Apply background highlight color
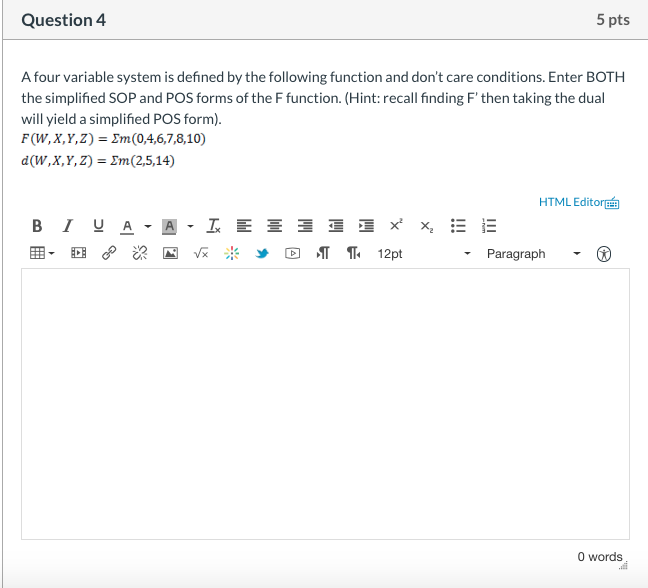 169,226
